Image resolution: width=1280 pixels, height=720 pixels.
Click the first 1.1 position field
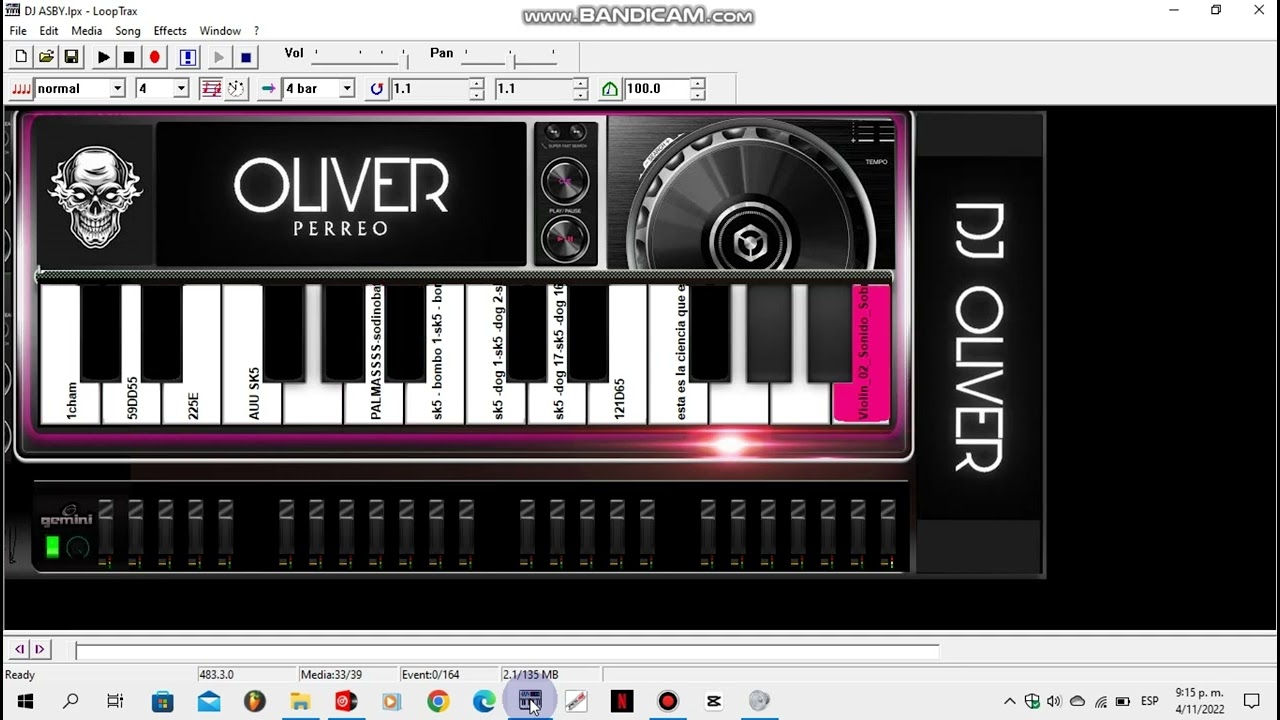click(x=429, y=89)
